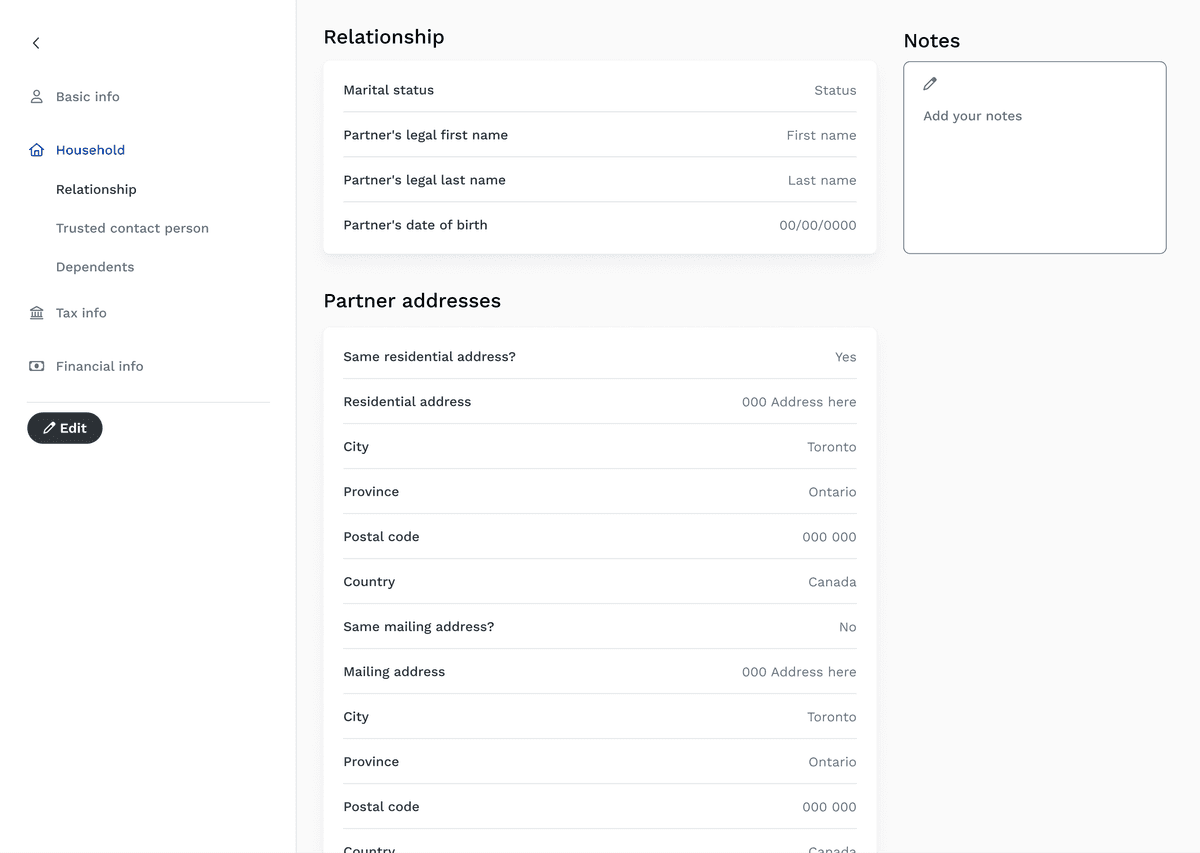Click the Same mailing address row
The image size is (1200, 853).
pyautogui.click(x=599, y=627)
